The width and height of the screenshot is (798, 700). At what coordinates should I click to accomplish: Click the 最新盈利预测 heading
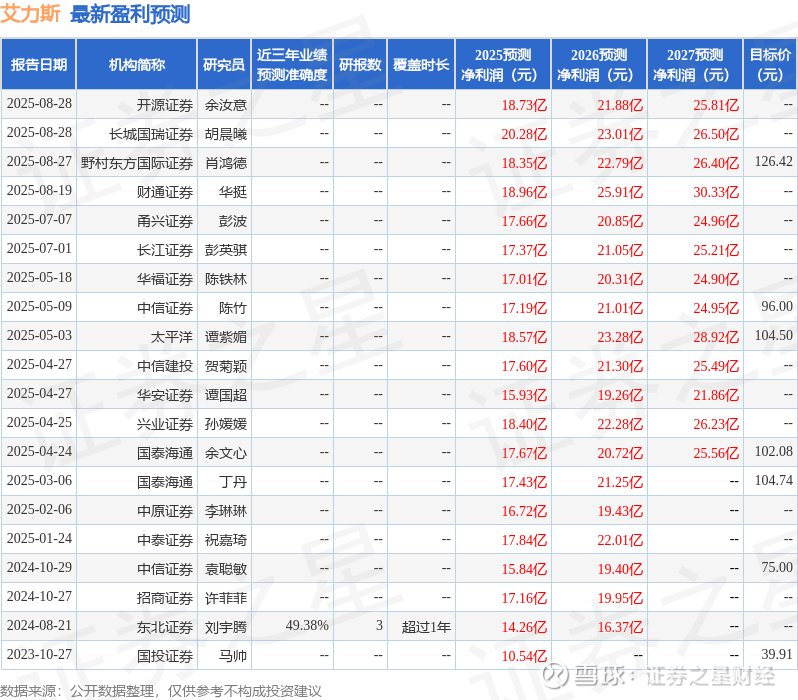(x=130, y=14)
